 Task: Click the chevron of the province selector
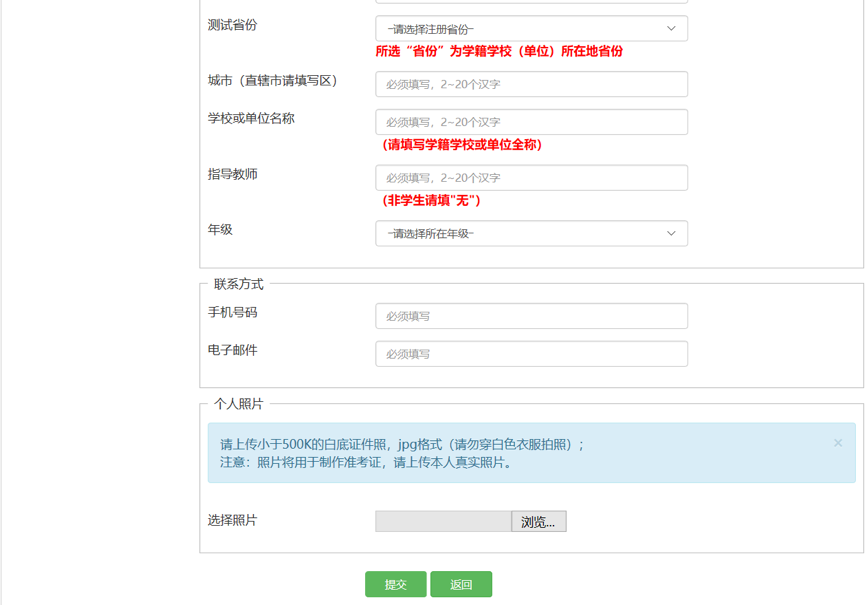(671, 29)
